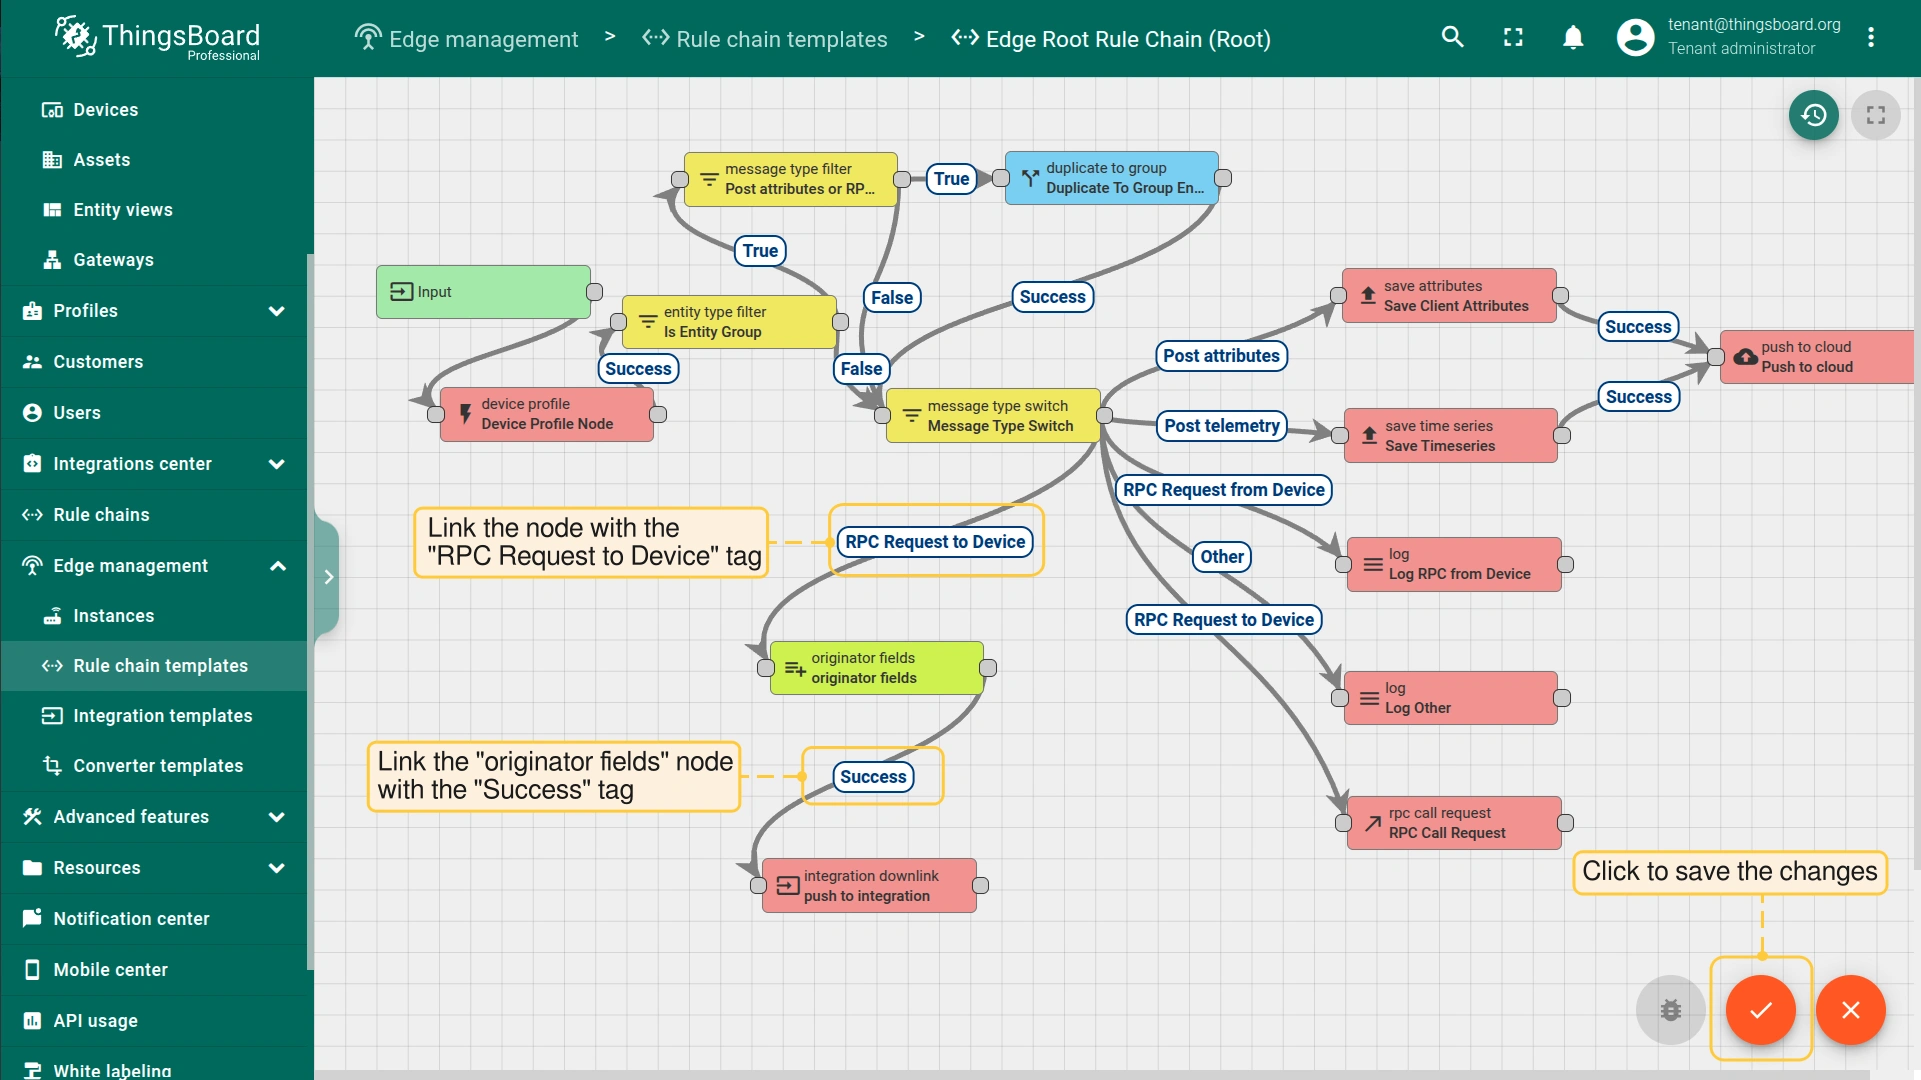Viewport: 1921px width, 1080px height.
Task: Open the Instances sidebar item
Action: tap(113, 616)
